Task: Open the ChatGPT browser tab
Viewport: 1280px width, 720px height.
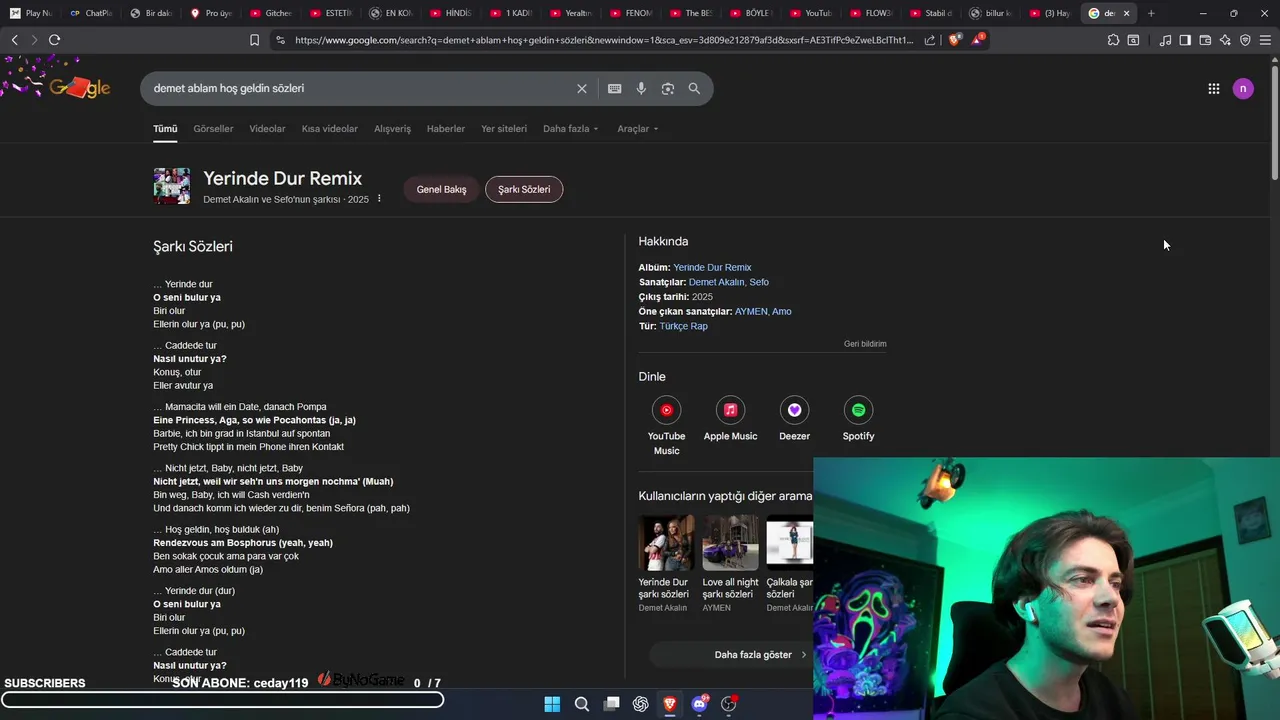Action: coord(91,13)
